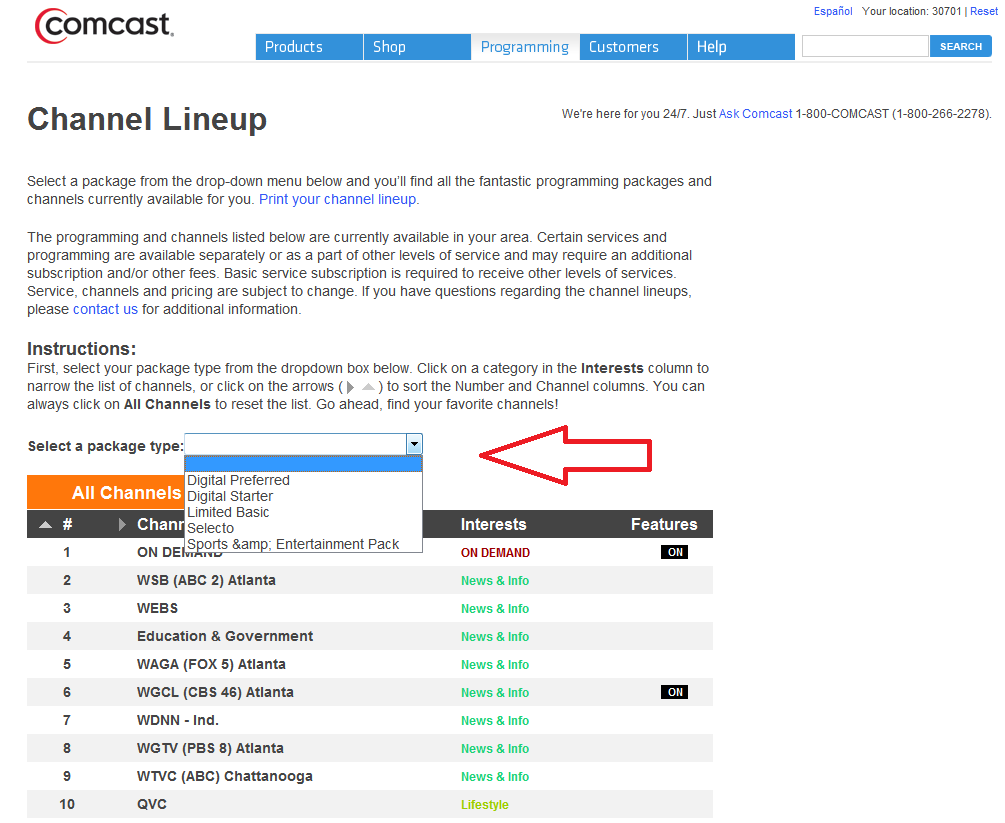Open the package type dropdown arrow
This screenshot has height=823, width=1005.
[414, 444]
